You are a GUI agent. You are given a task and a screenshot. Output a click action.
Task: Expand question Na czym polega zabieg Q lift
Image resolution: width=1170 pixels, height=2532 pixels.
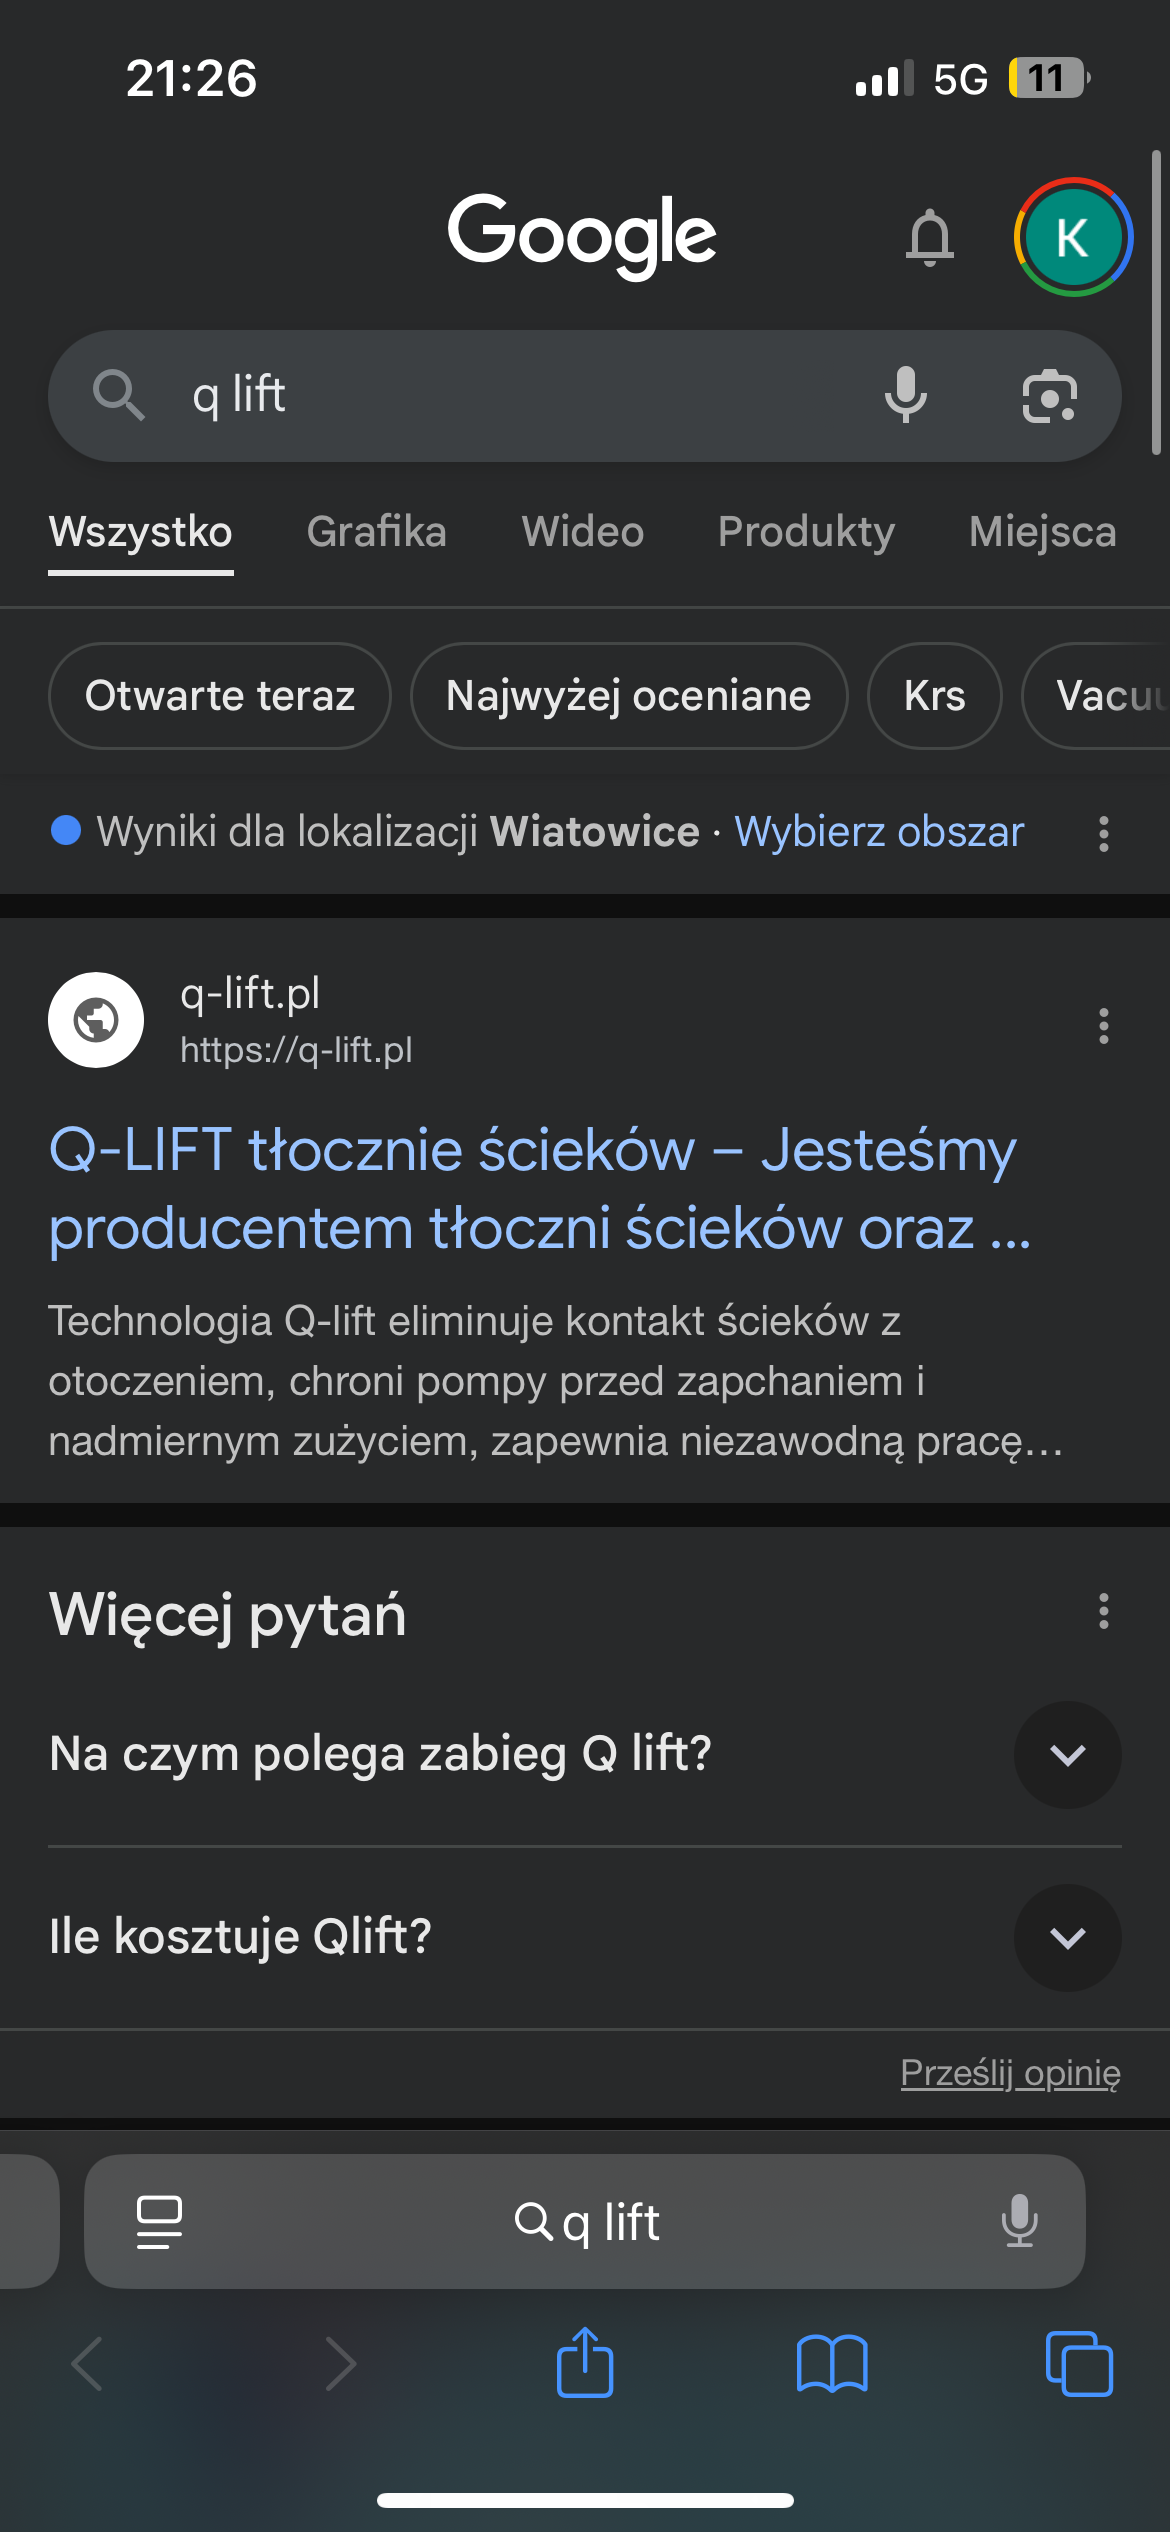pos(1067,1755)
